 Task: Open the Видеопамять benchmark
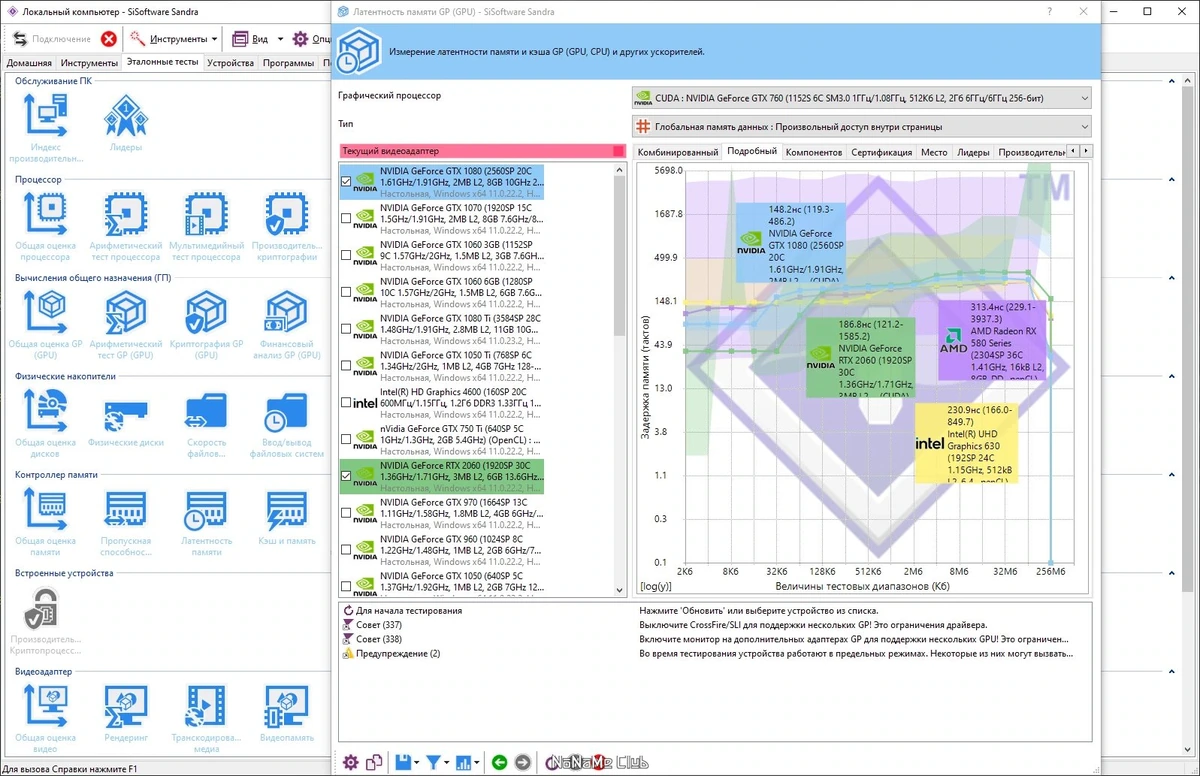(x=286, y=714)
